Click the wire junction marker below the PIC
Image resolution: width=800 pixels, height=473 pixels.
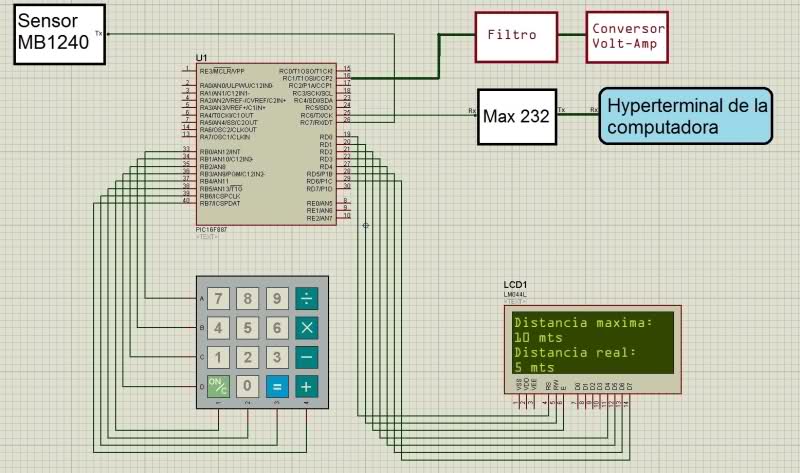coord(365,226)
